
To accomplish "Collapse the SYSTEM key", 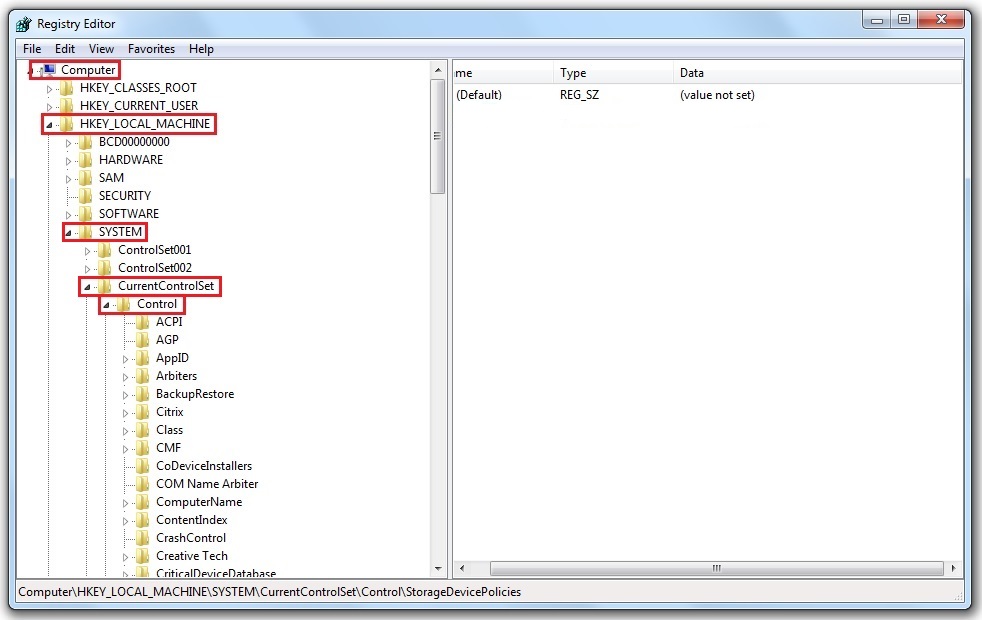I will coord(68,233).
